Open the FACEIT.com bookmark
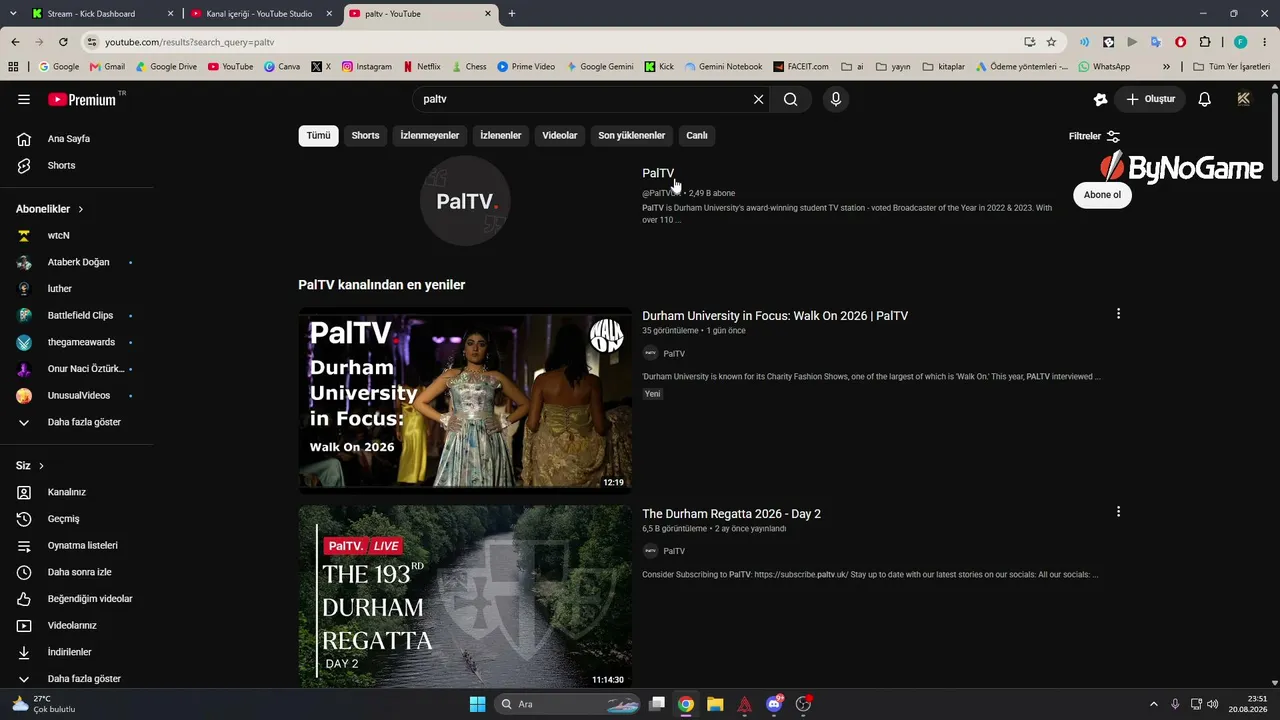 [x=801, y=67]
